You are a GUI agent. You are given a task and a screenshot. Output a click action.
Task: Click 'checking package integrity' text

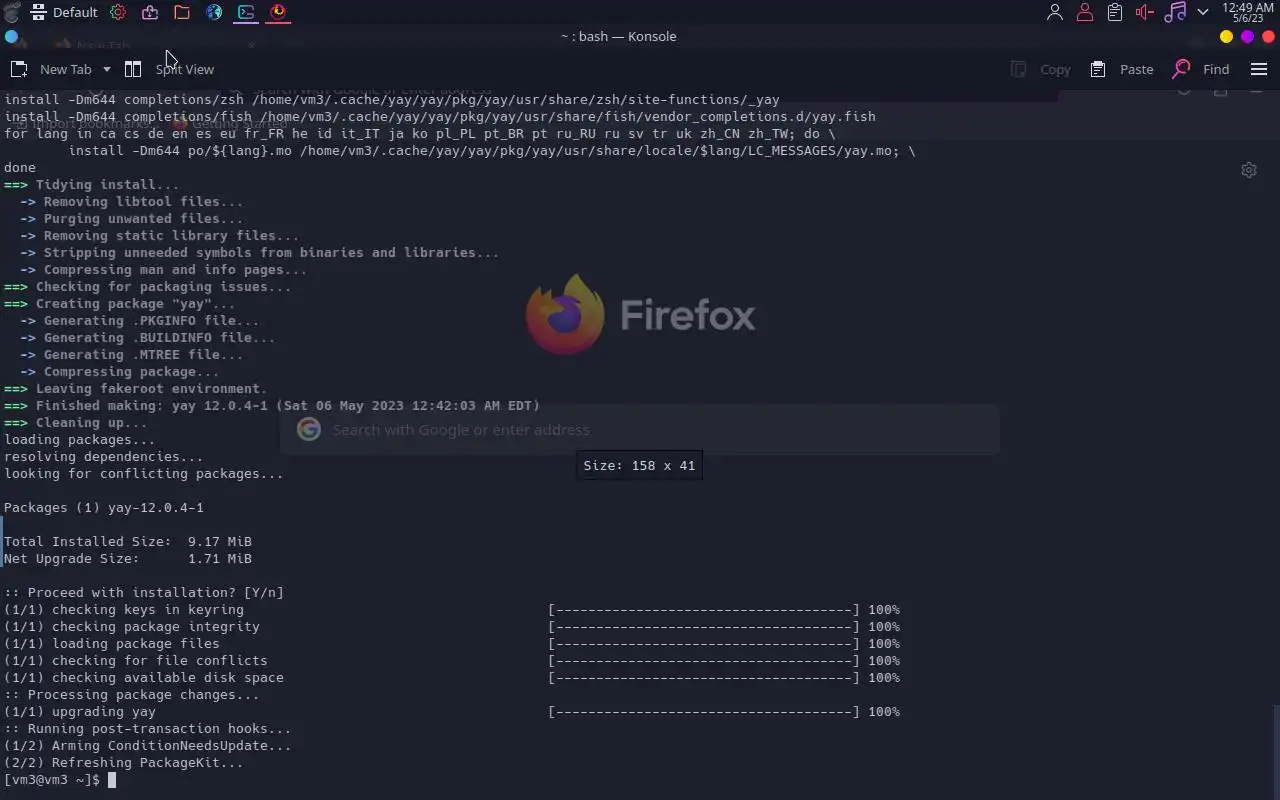click(156, 627)
